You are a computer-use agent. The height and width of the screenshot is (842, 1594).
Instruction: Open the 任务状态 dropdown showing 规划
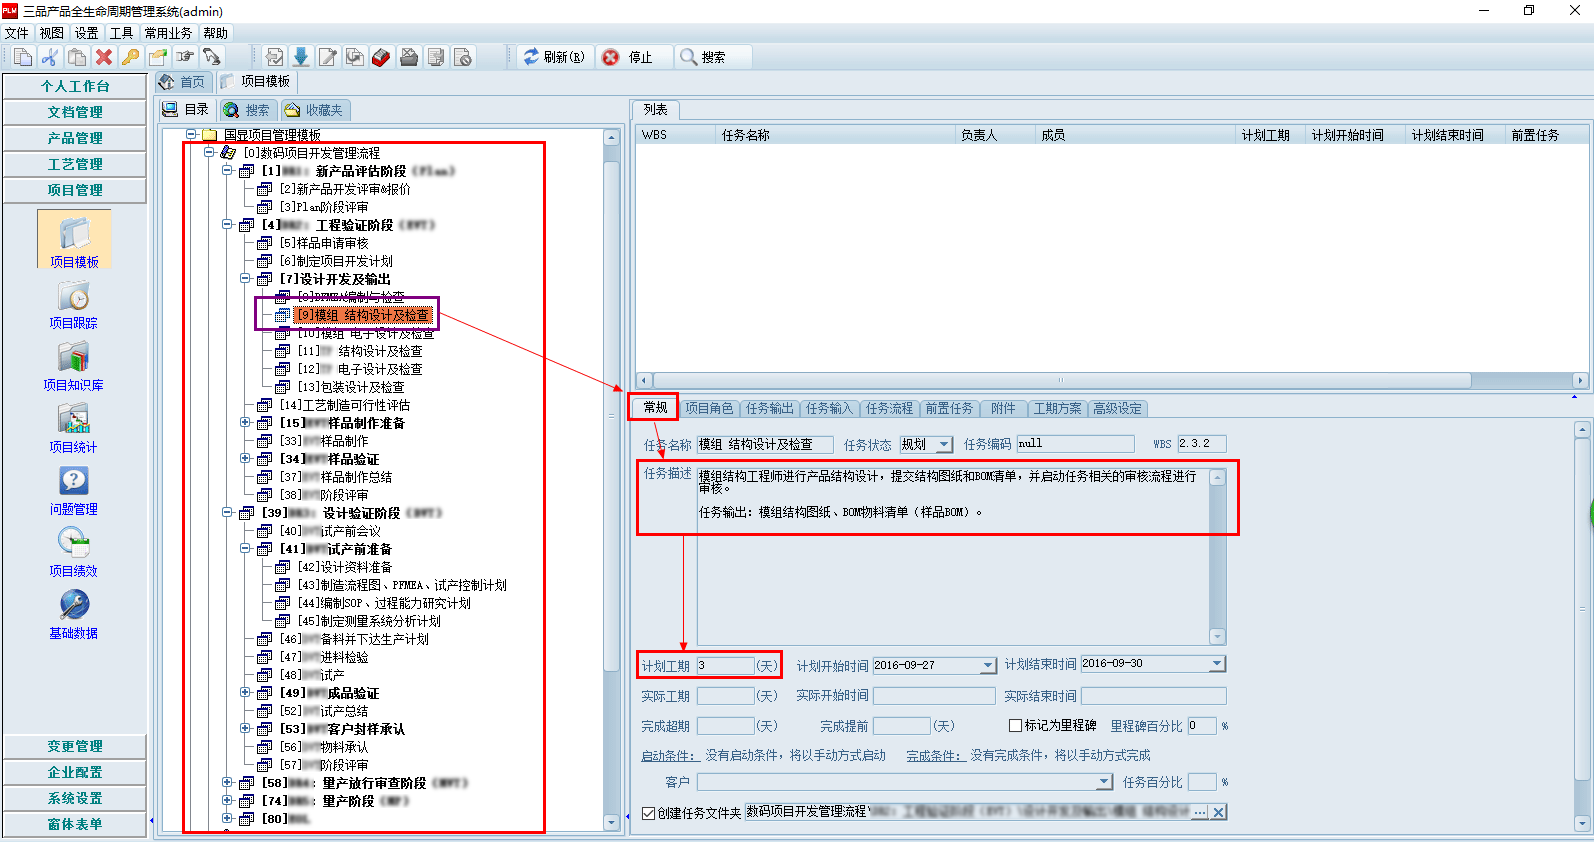[x=944, y=444]
